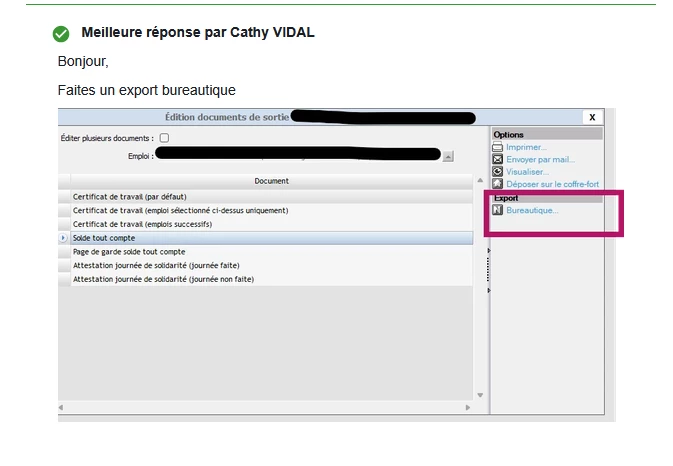Open the Emploi dropdown arrow

(x=448, y=157)
